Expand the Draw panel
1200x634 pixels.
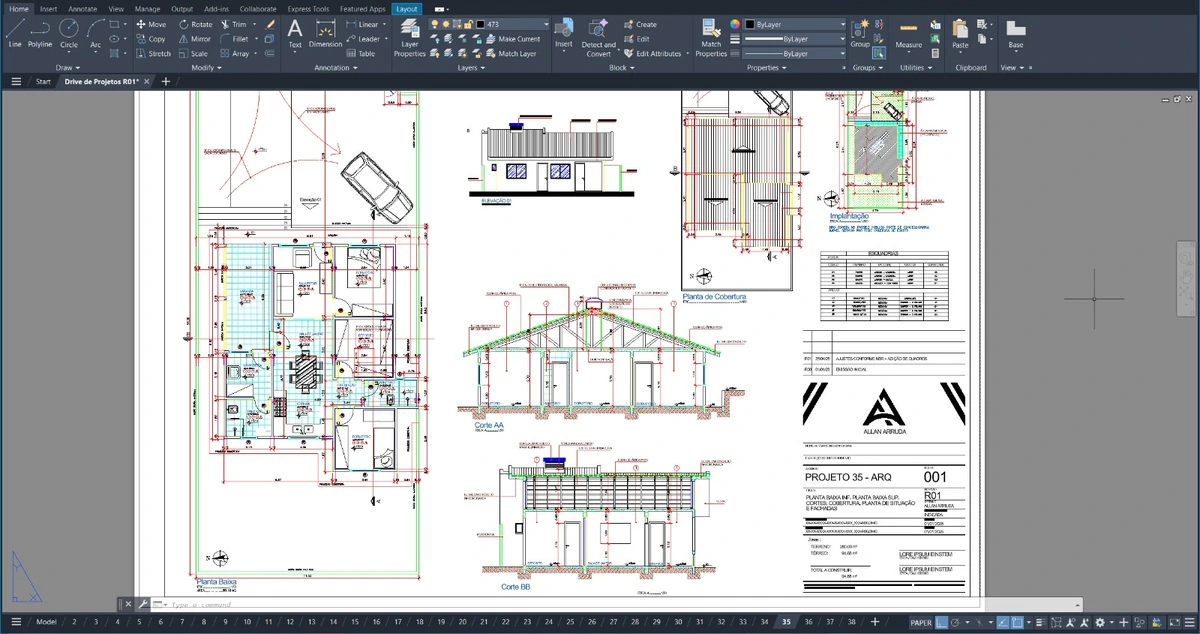[x=69, y=68]
